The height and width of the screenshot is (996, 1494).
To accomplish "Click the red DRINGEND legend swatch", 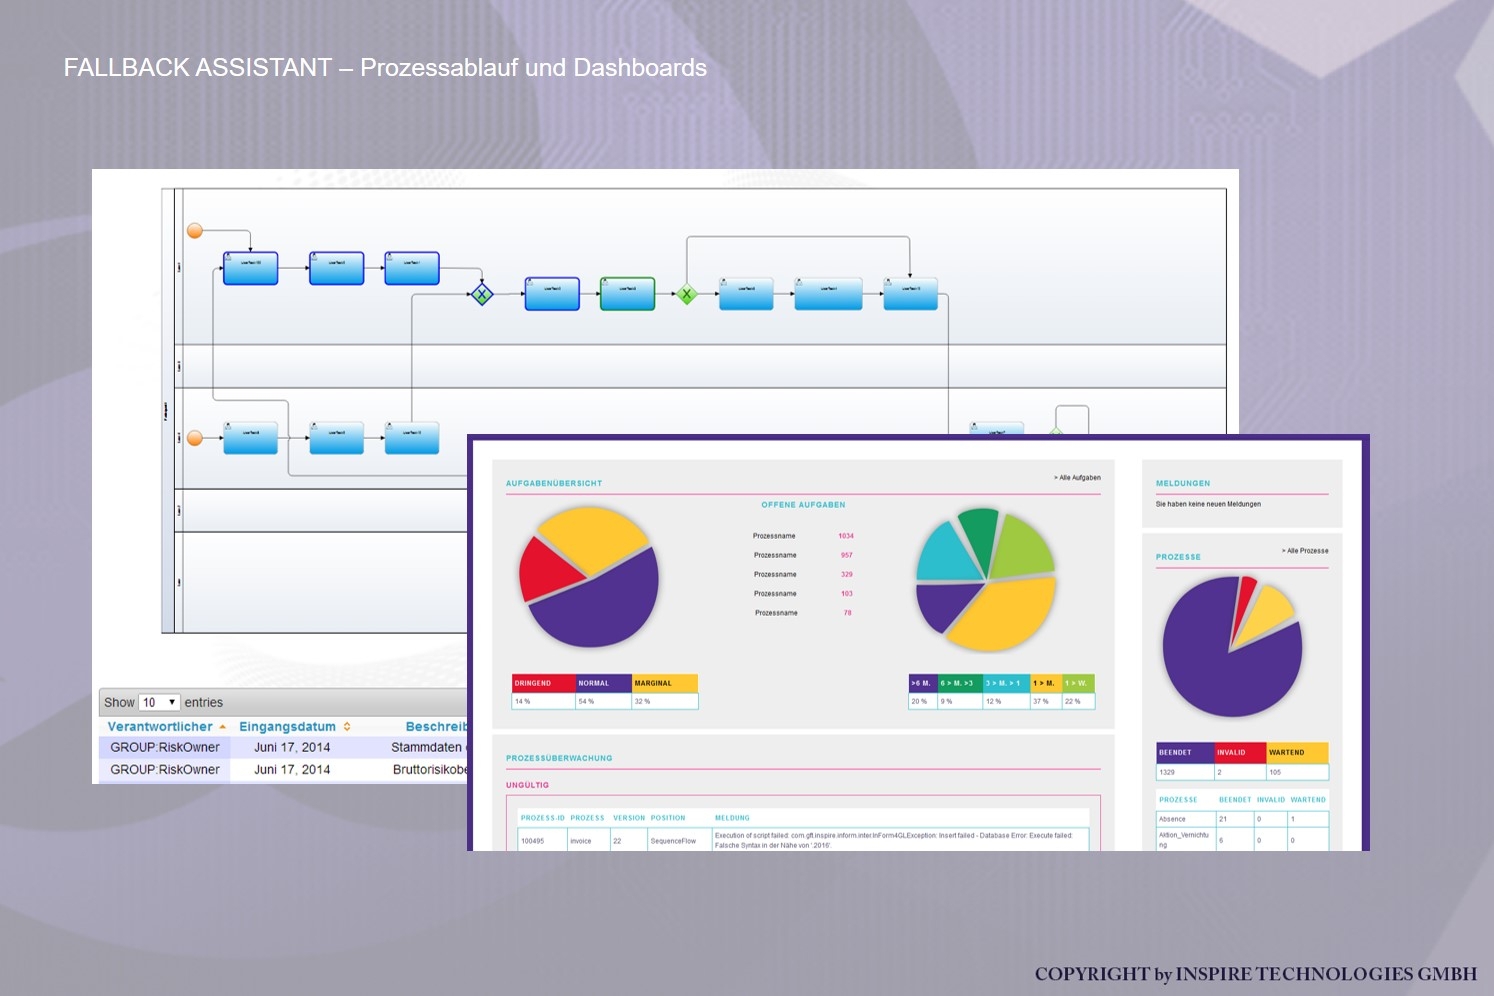I will [543, 683].
